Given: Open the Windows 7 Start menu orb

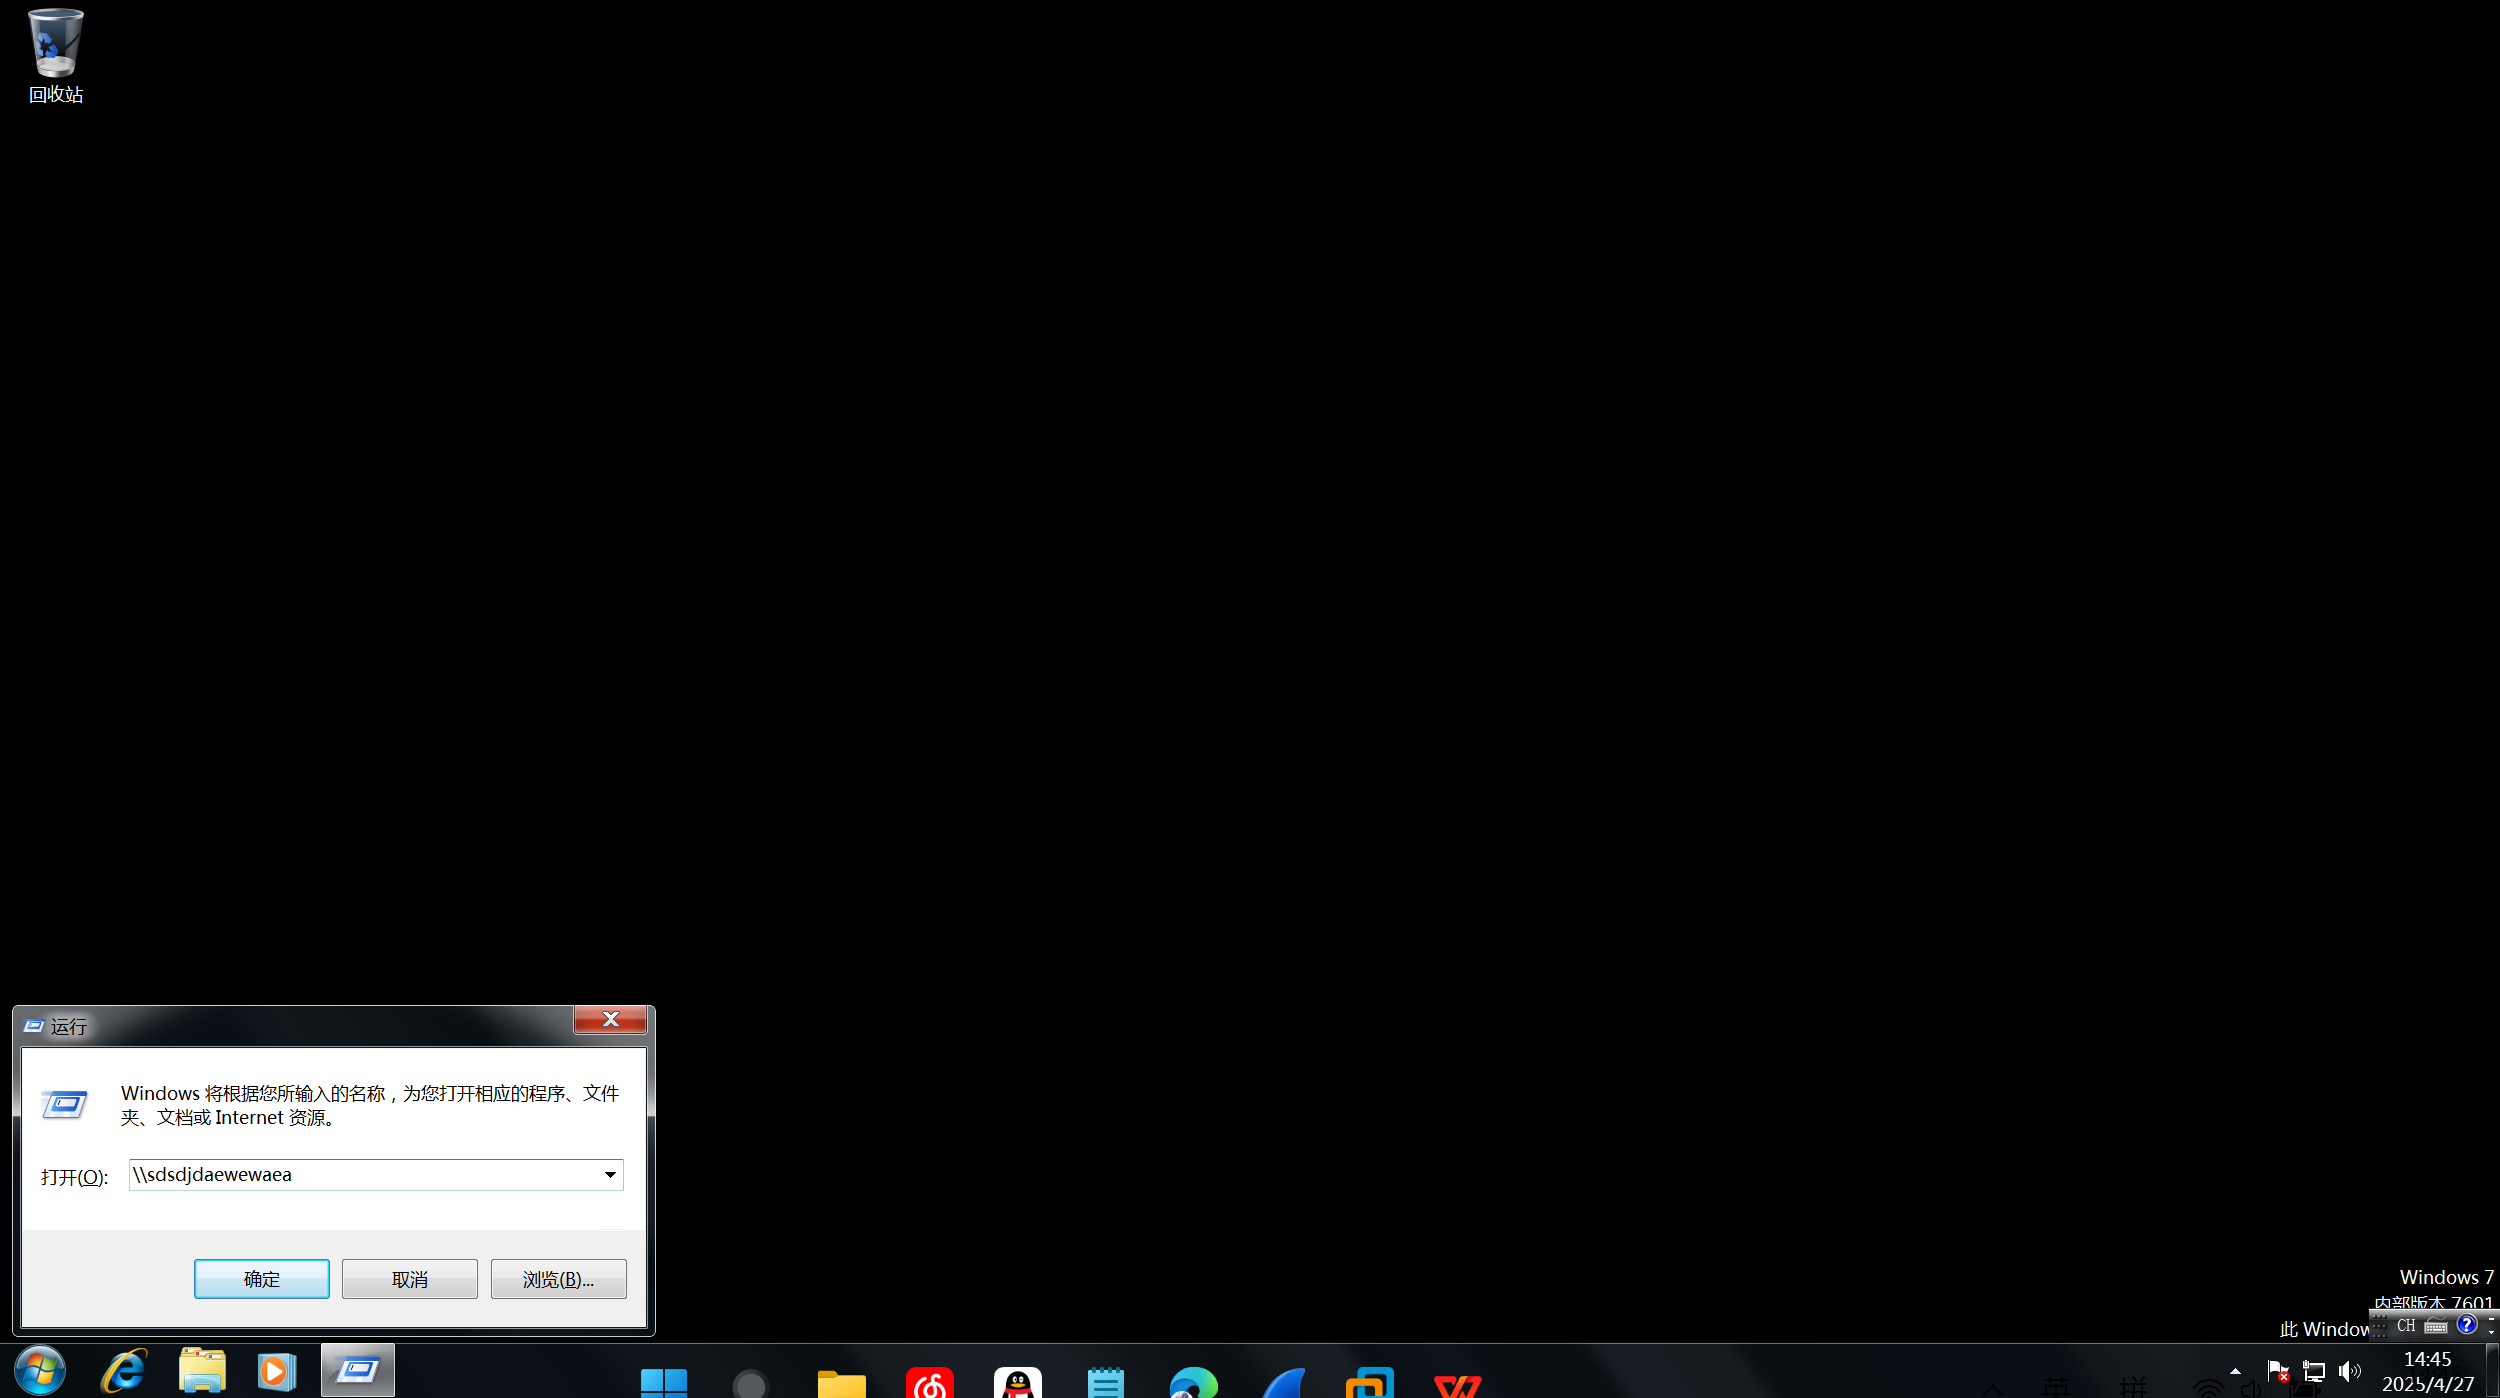Looking at the screenshot, I should tap(40, 1370).
